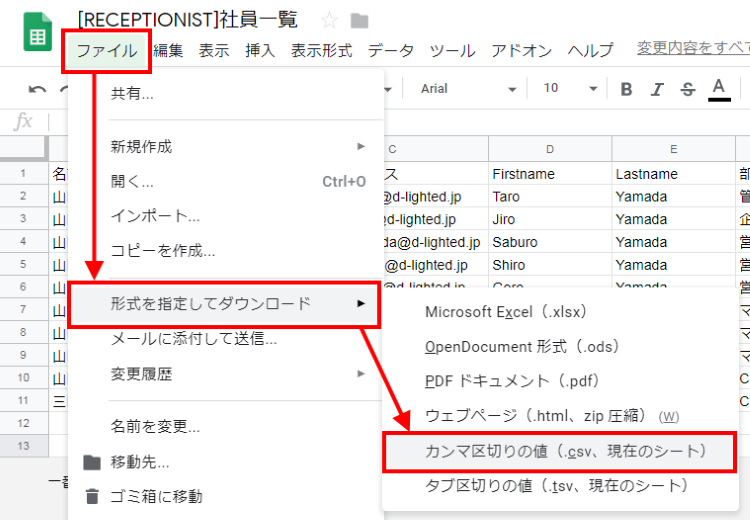Click the 変更内容をすべて link
The height and width of the screenshot is (520, 750).
pyautogui.click(x=693, y=48)
